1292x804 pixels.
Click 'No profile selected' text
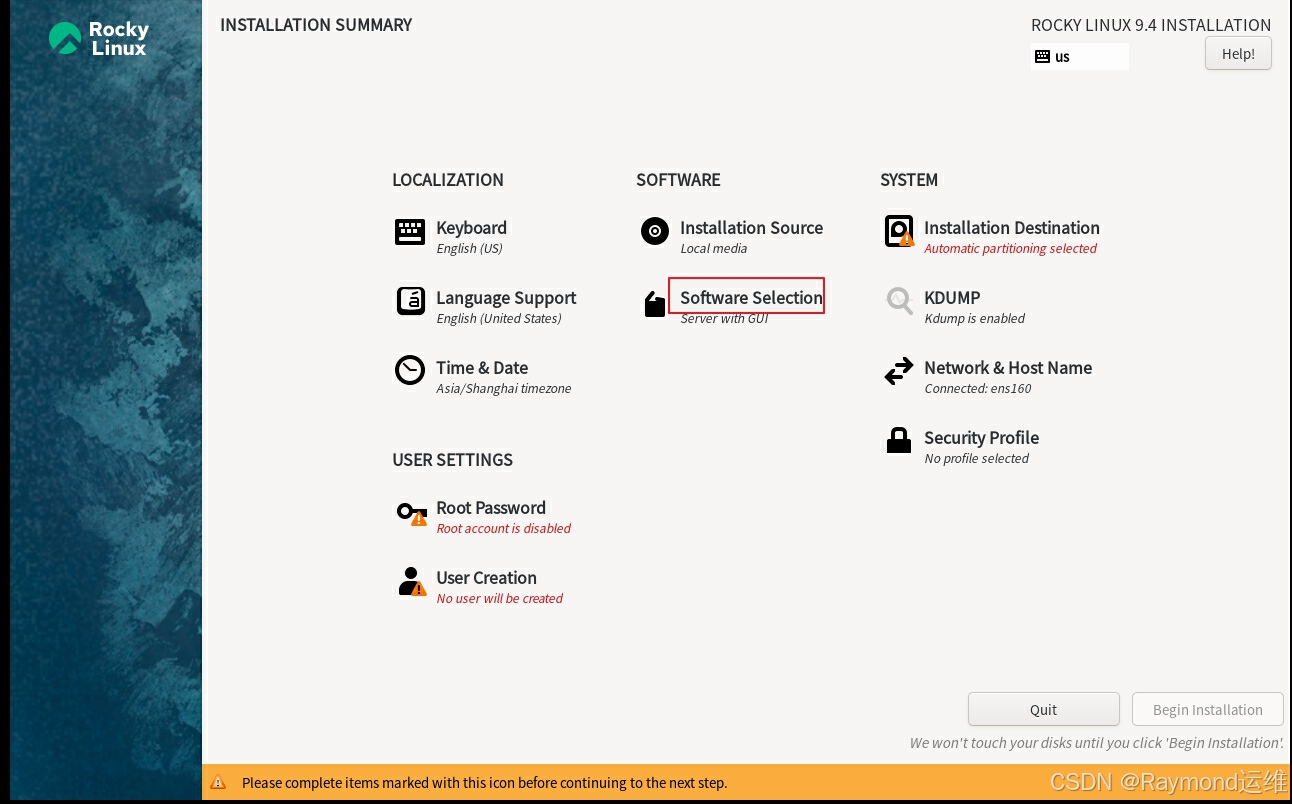(976, 459)
